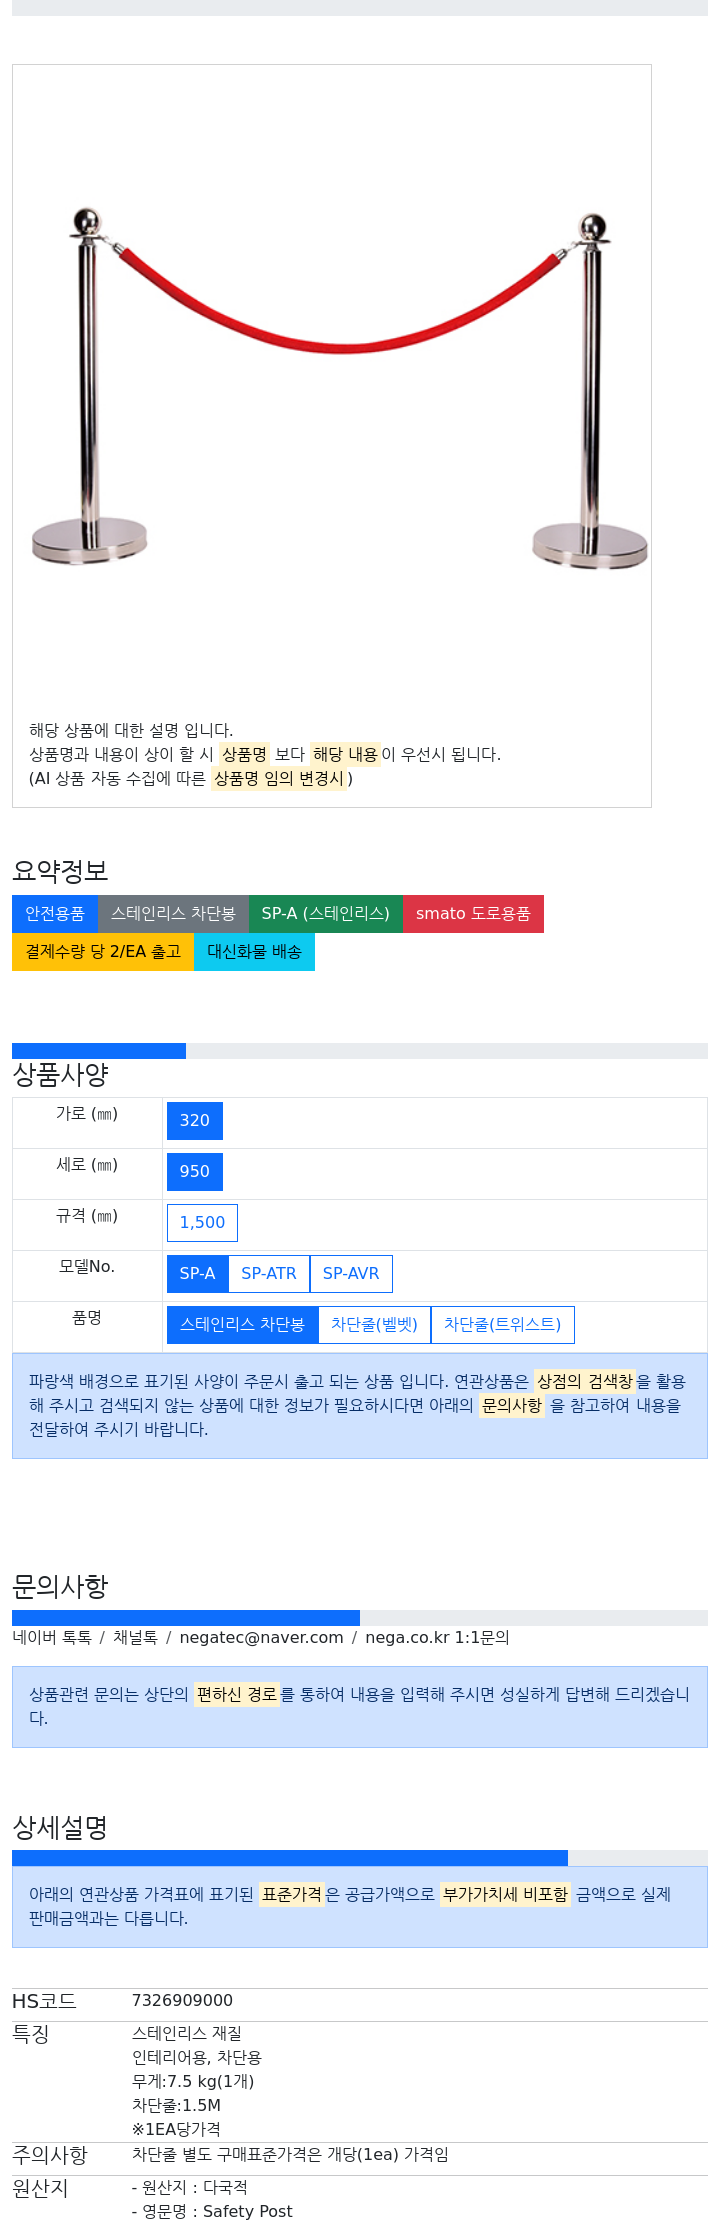
Task: Choose the 차단줄(벨벳) option
Action: pyautogui.click(x=374, y=1325)
